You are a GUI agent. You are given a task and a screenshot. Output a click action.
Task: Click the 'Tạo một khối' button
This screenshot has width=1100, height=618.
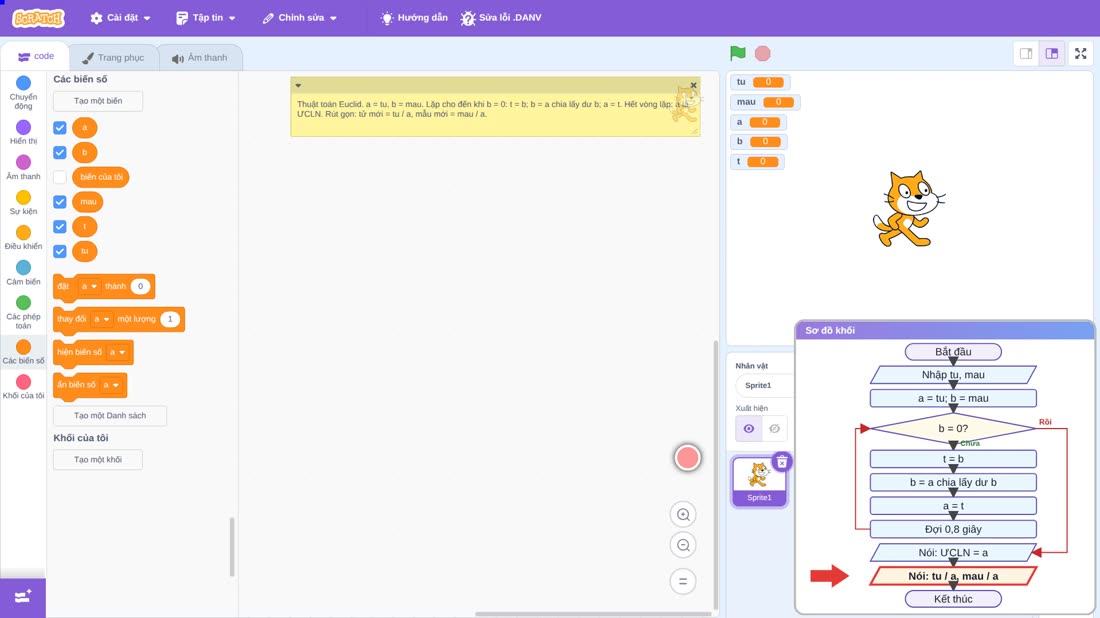tap(98, 459)
